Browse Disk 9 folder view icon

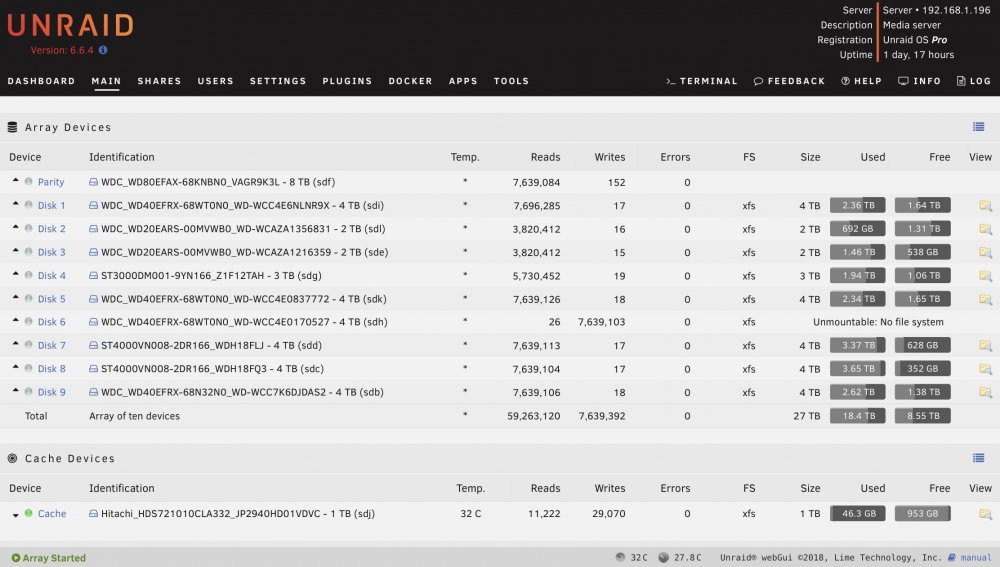pos(985,392)
